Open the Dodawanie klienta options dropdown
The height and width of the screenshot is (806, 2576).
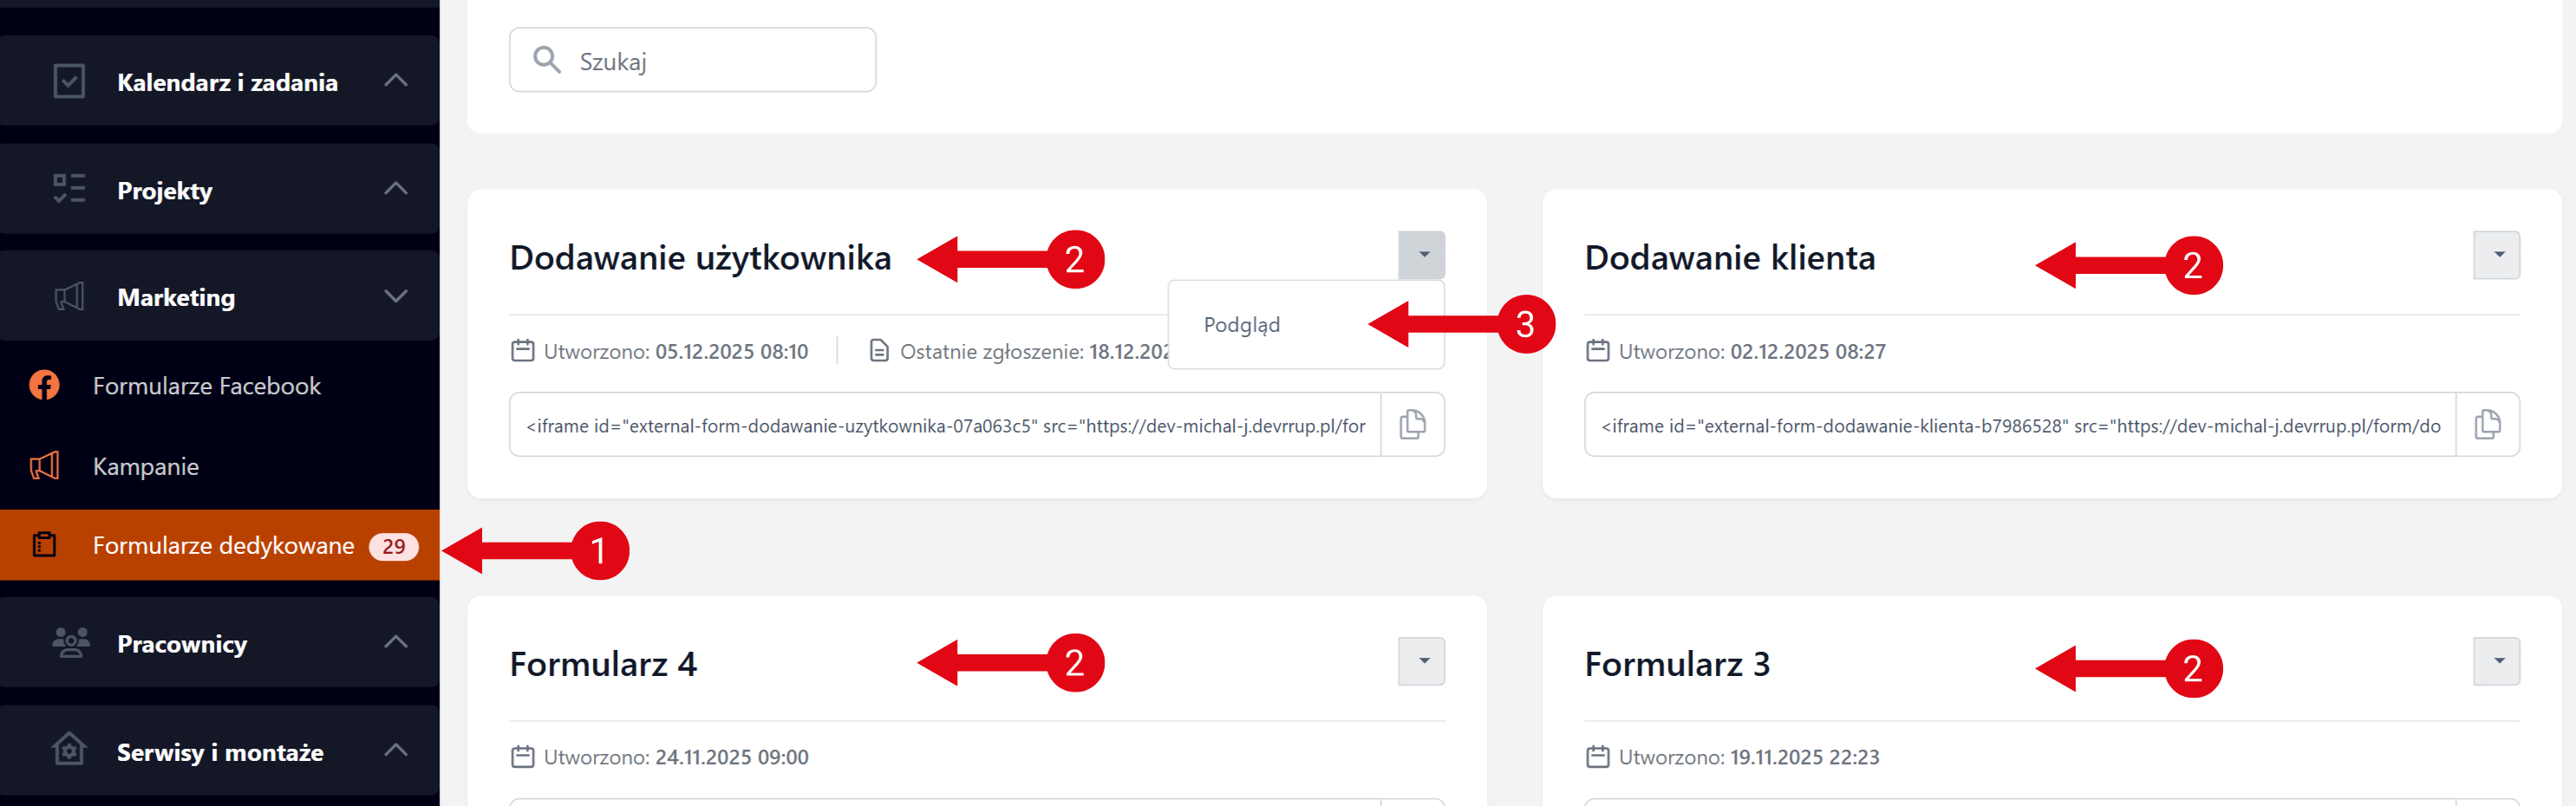coord(2496,255)
